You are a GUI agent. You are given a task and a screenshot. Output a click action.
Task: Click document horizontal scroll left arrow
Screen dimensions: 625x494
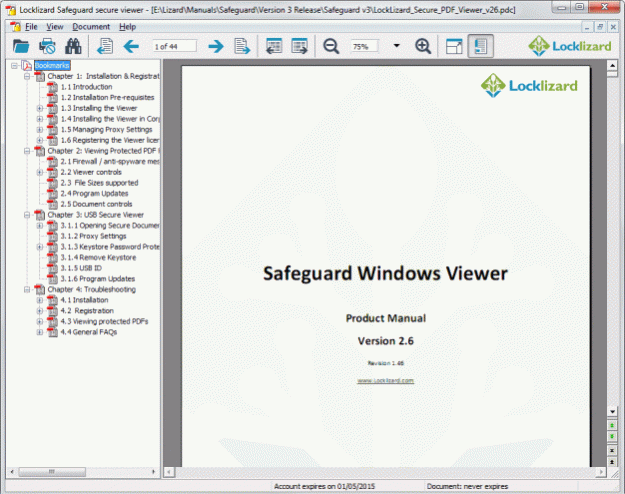point(169,472)
